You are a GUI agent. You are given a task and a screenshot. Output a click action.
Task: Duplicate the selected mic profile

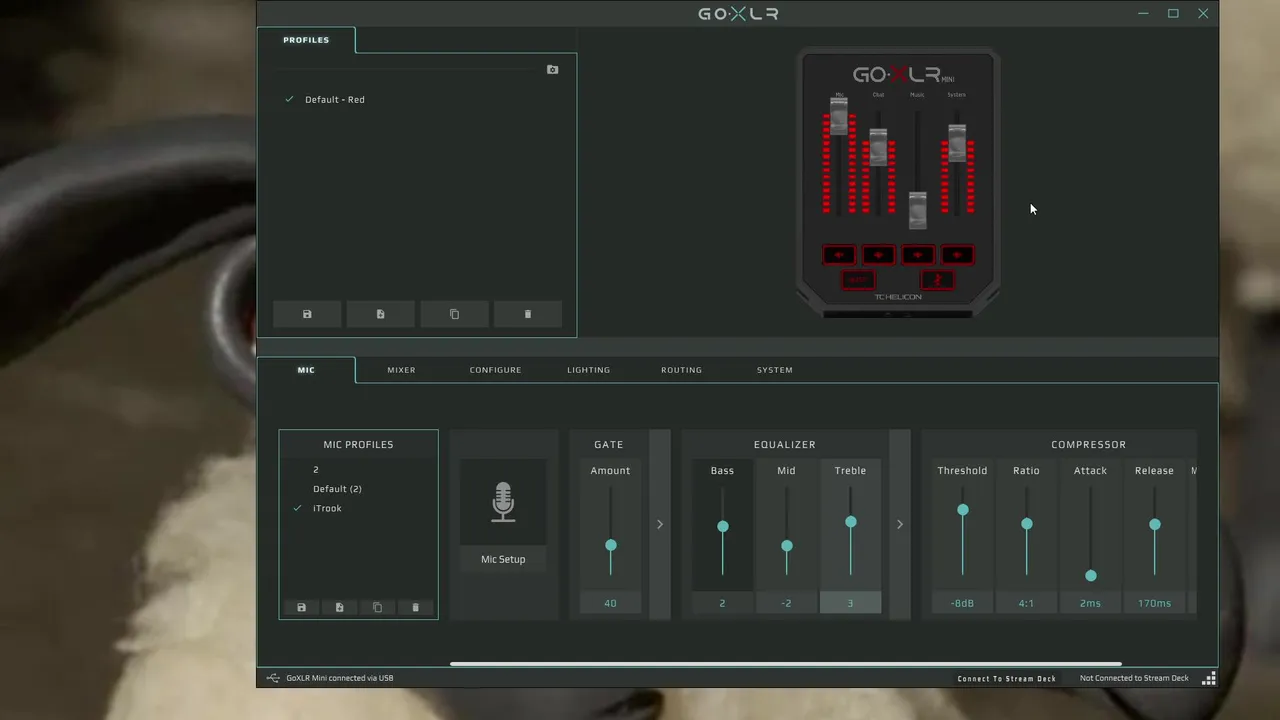(x=377, y=607)
